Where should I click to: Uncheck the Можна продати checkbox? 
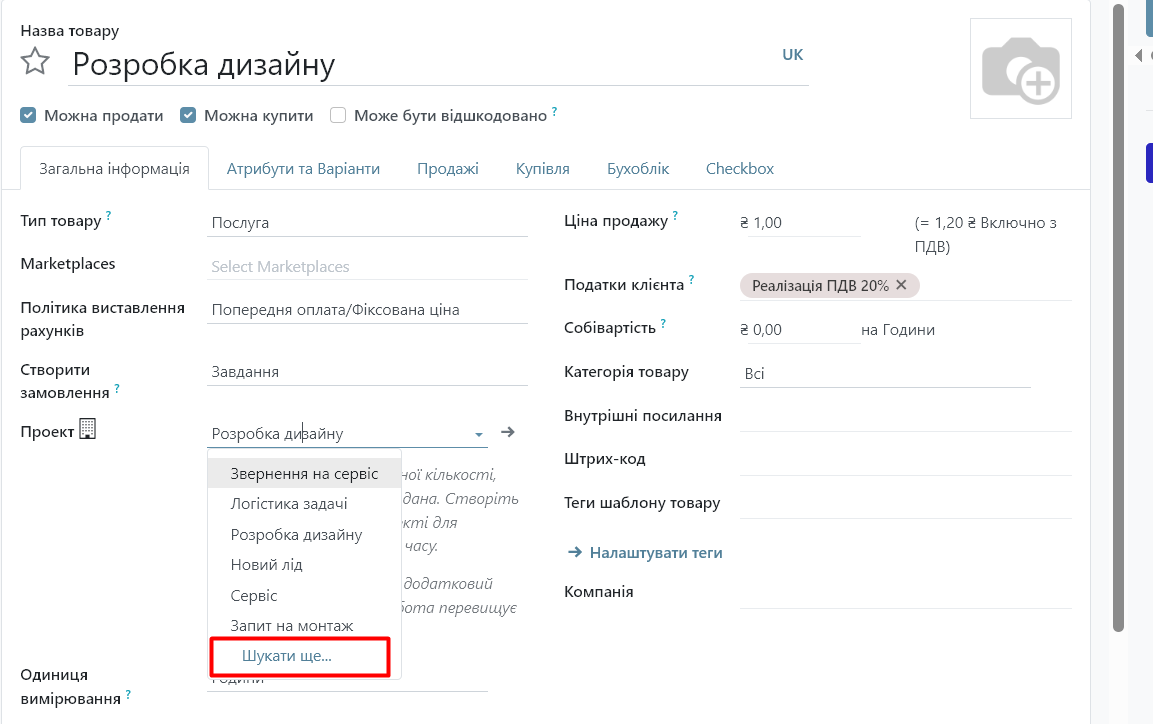(28, 115)
